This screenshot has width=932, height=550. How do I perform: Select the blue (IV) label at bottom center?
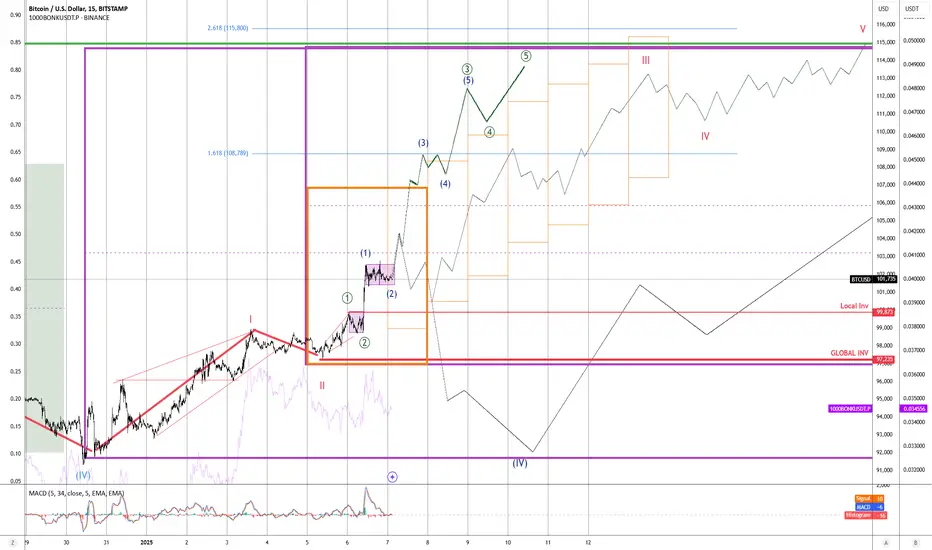[x=520, y=463]
